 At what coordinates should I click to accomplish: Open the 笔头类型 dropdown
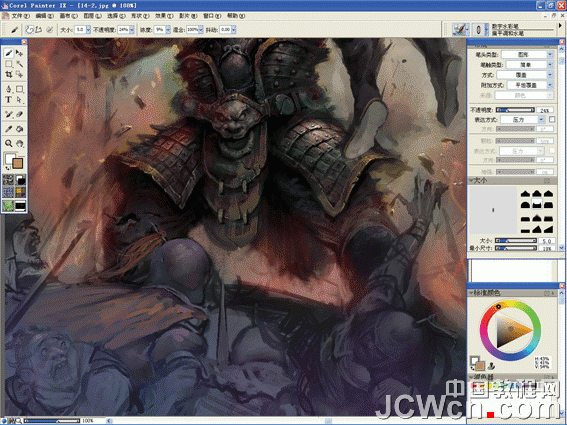tap(528, 55)
